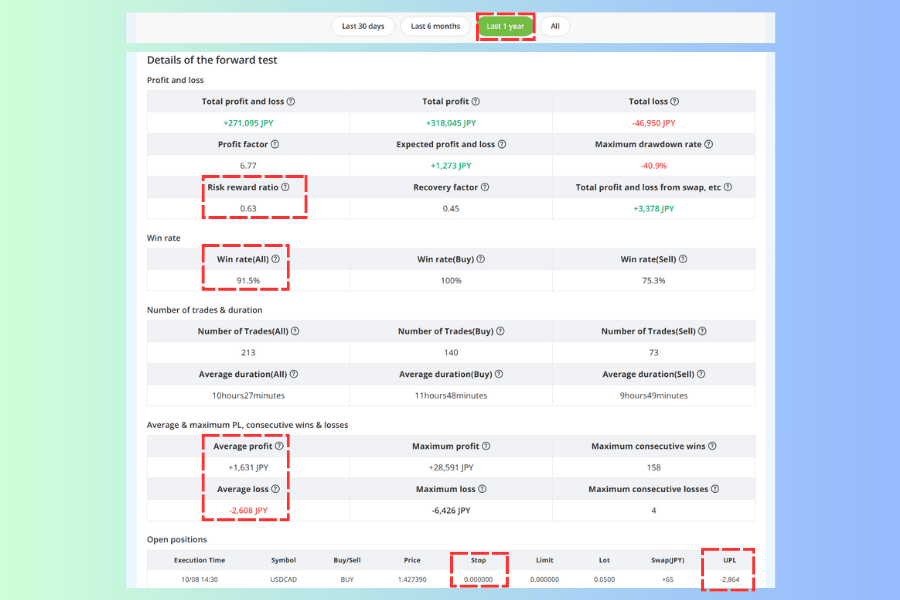This screenshot has height=600, width=900.
Task: Open help icon for Maximum consecutive losses
Action: (715, 489)
